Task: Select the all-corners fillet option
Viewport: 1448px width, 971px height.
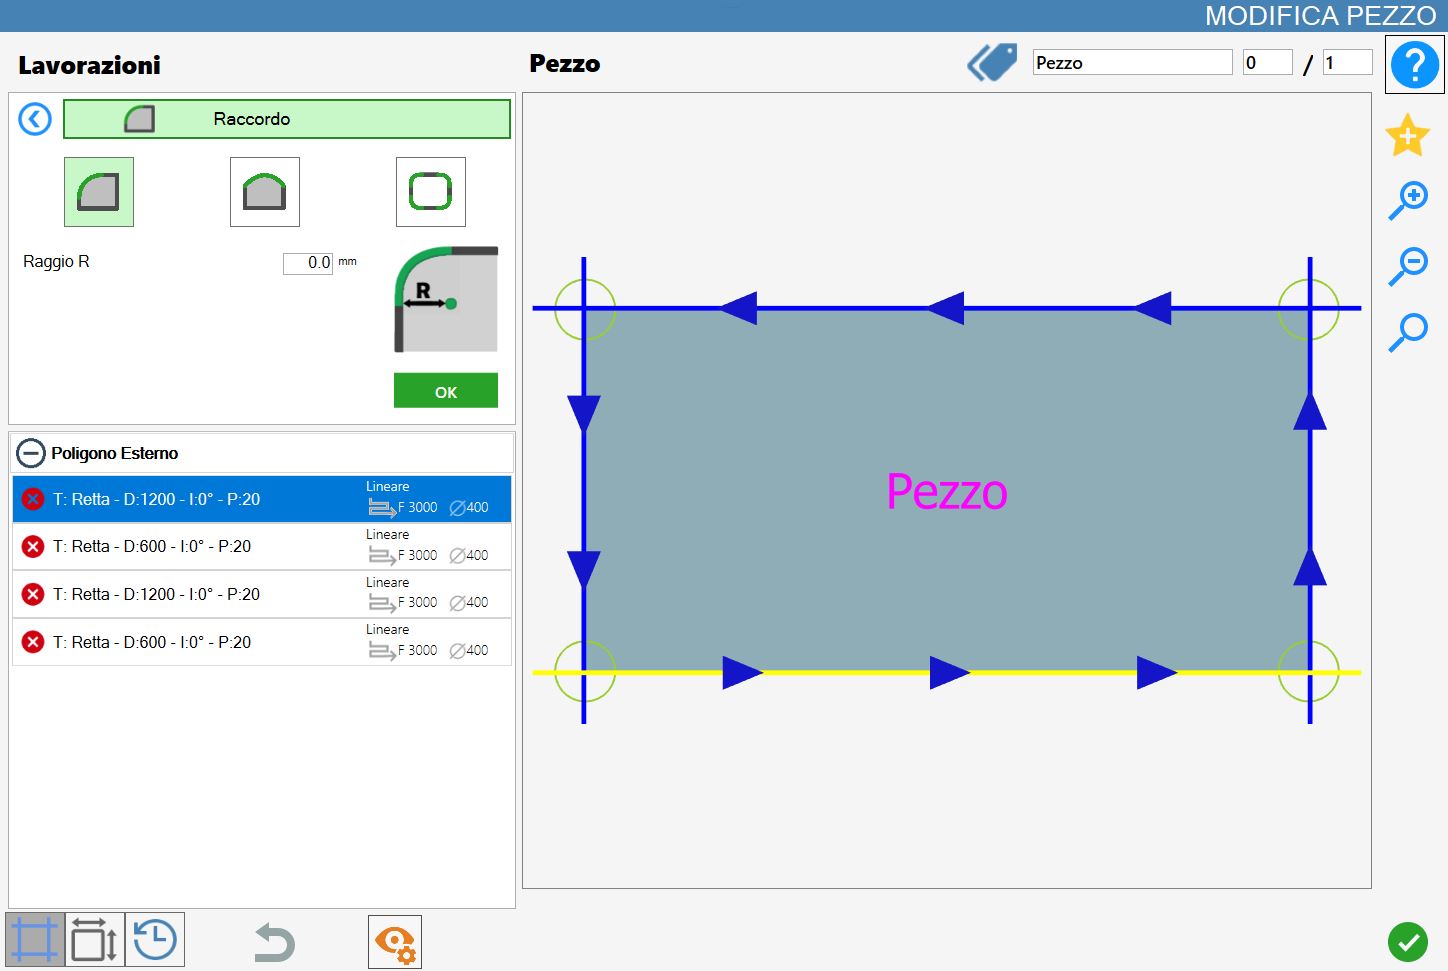Action: (x=431, y=192)
